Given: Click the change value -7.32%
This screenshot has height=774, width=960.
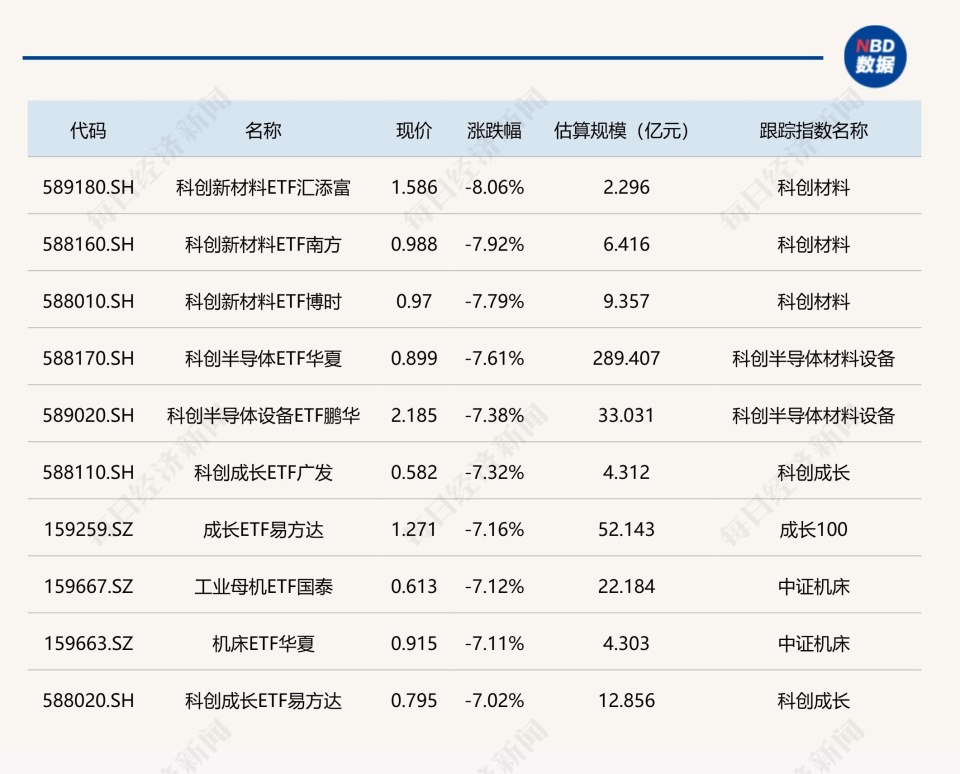Looking at the screenshot, I should 494,472.
